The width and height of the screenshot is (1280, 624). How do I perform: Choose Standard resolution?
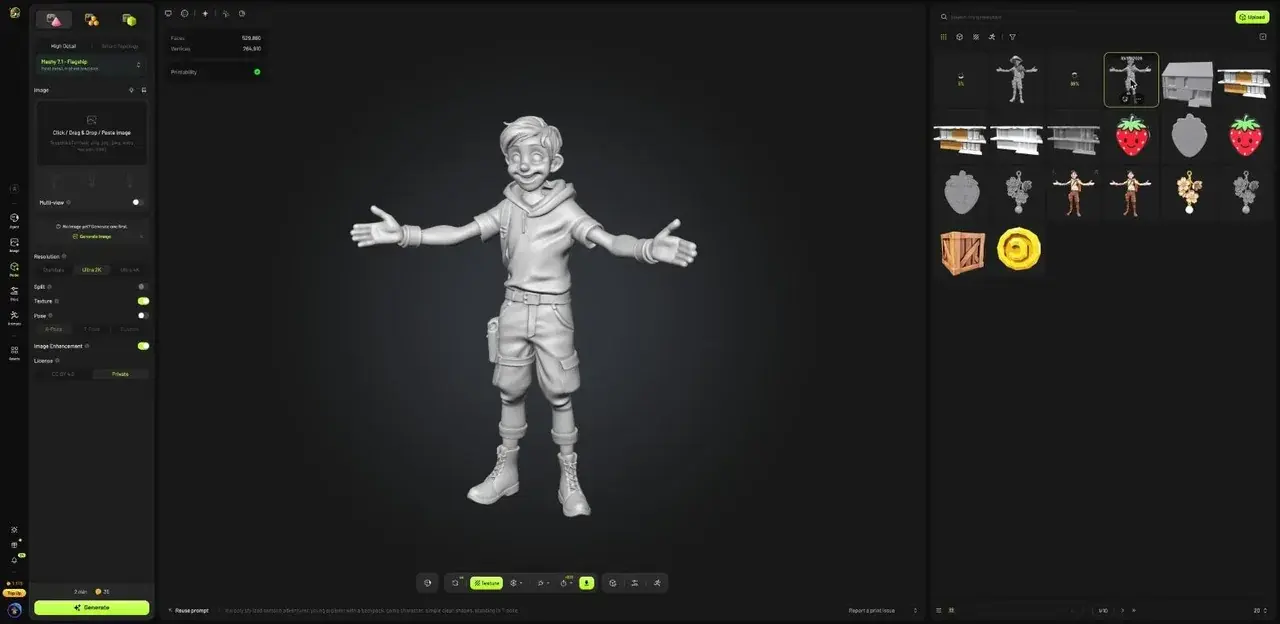click(53, 270)
